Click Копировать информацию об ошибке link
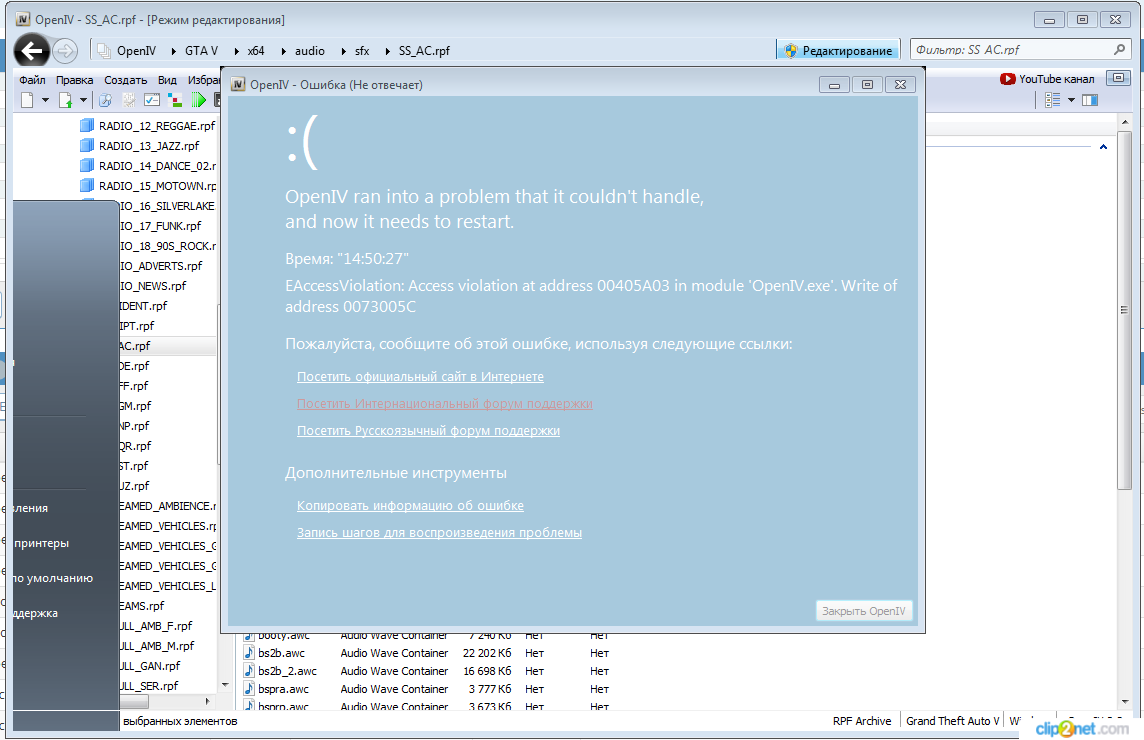The height and width of the screenshot is (740, 1144). (410, 506)
